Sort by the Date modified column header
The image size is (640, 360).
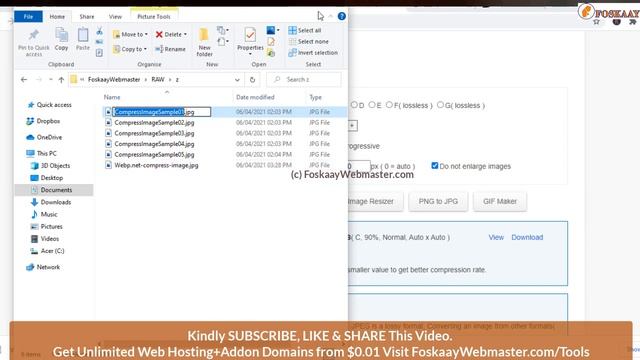(255, 97)
